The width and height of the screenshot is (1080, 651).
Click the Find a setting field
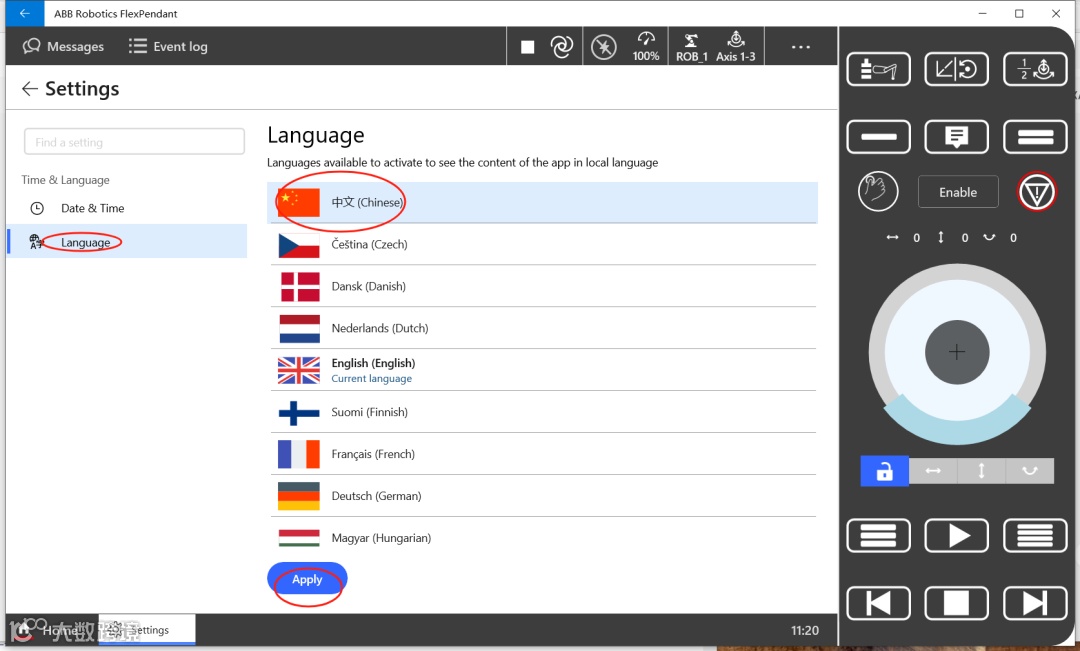(134, 142)
